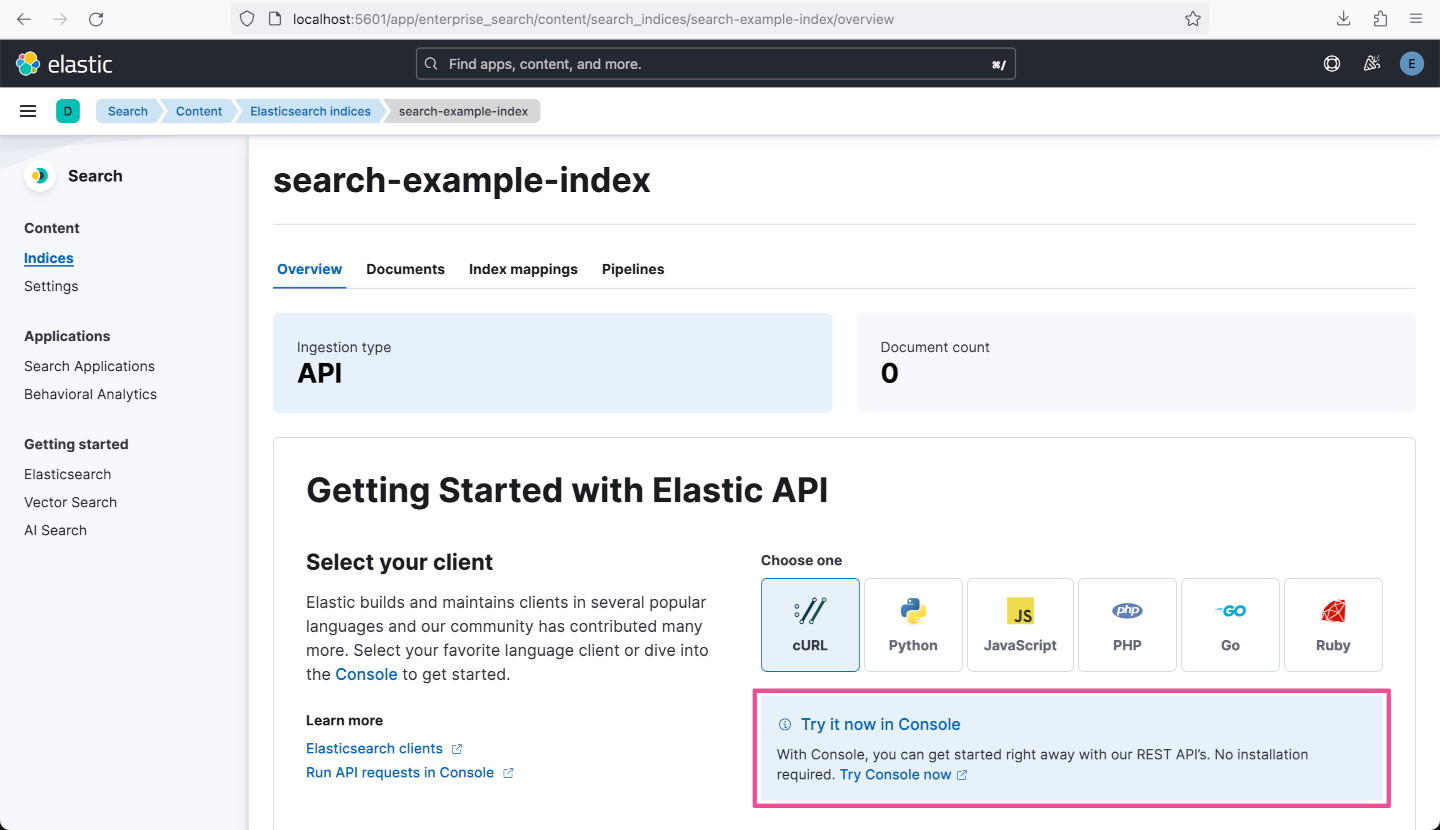Switch to the Pipelines tab
The height and width of the screenshot is (830, 1440).
633,269
